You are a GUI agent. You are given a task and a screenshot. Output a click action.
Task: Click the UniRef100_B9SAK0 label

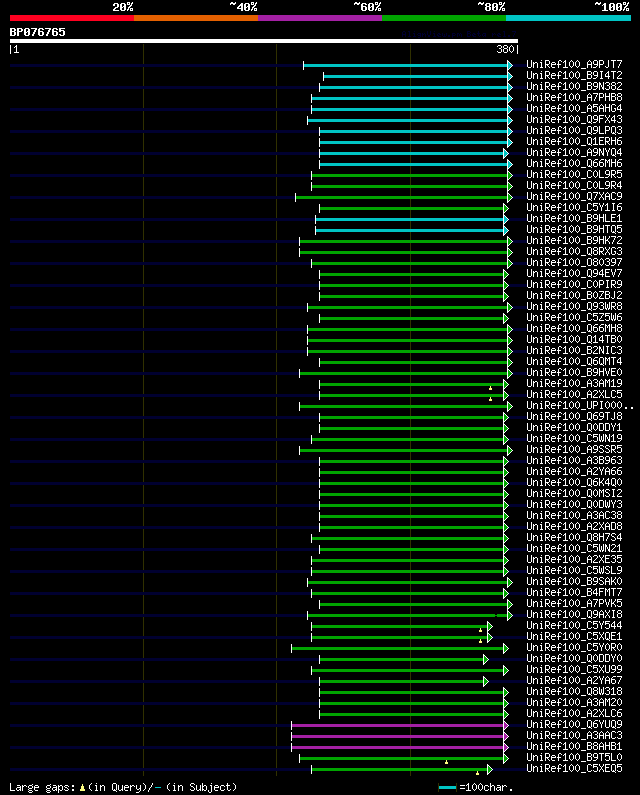click(574, 581)
